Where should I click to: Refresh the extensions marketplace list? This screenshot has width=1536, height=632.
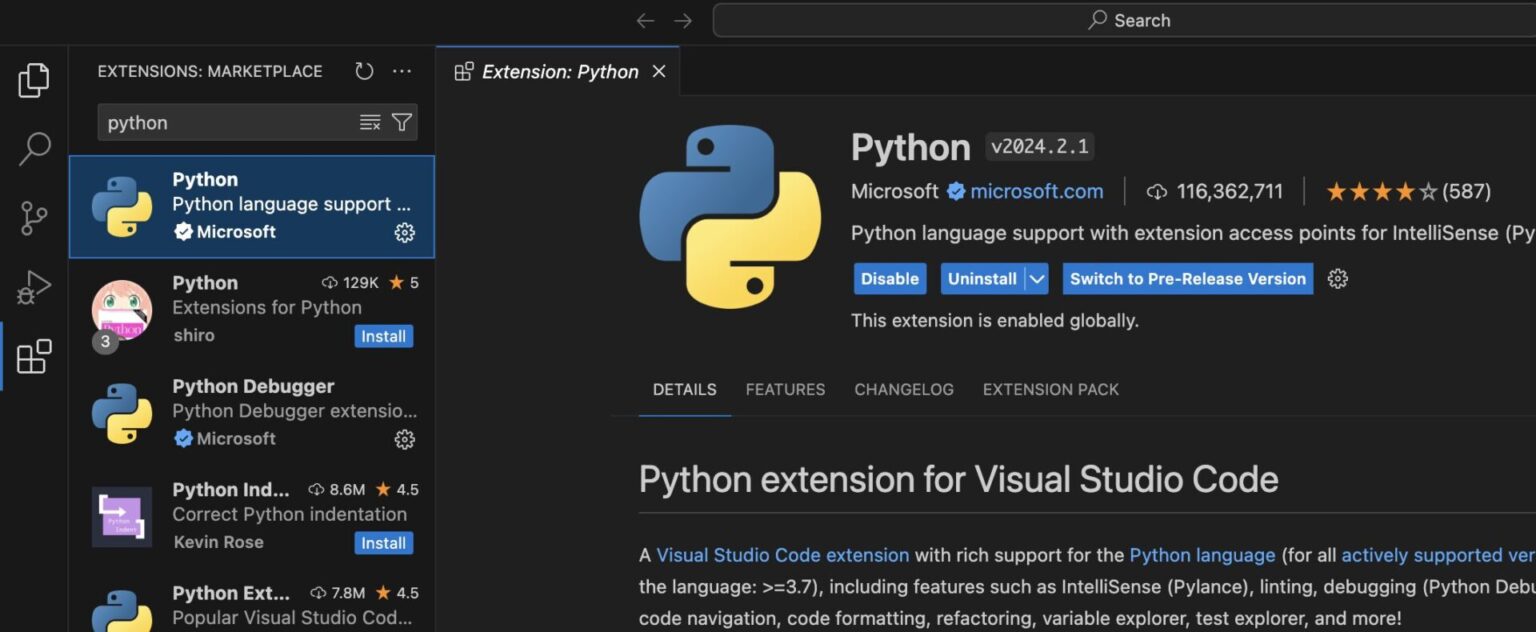[363, 70]
